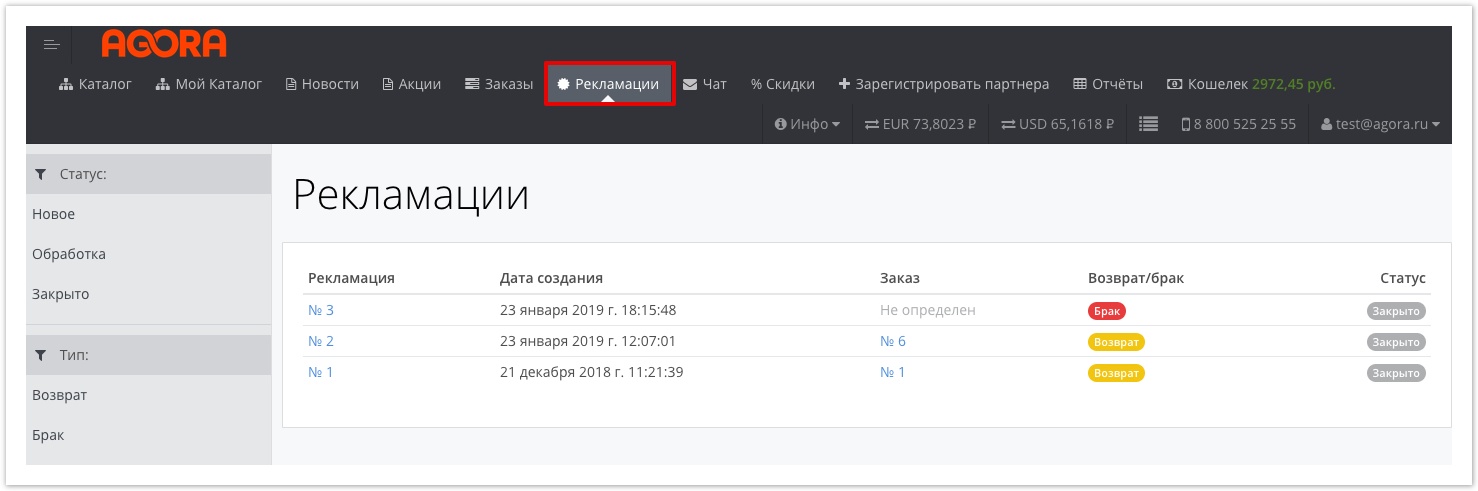Image resolution: width=1478 pixels, height=491 pixels.
Task: Click date 23 января 2019 г. 18:15:48
Action: 588,310
